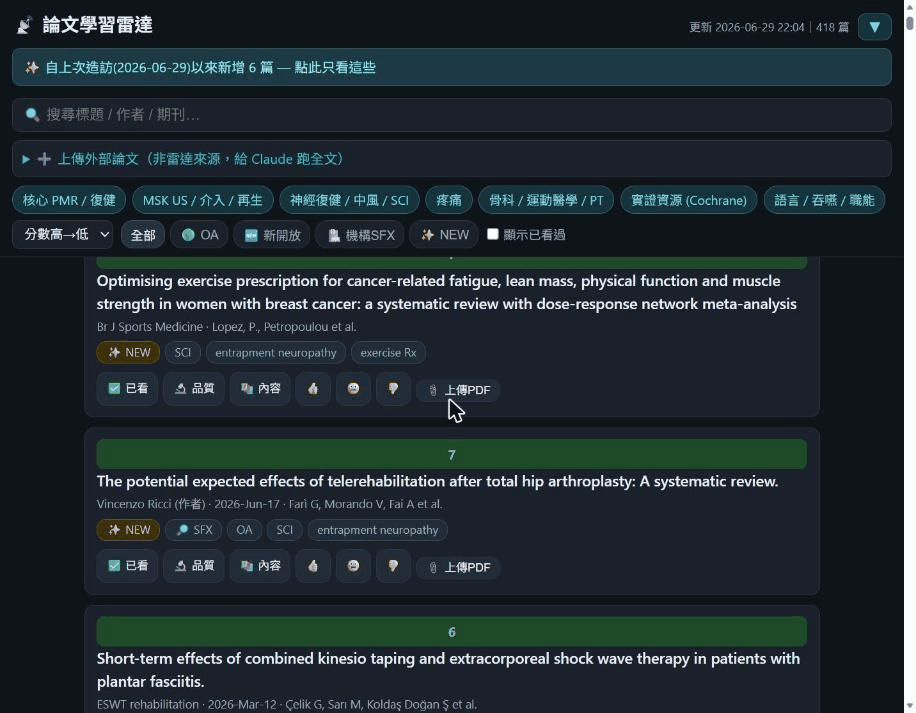916x713 pixels.
Task: Open the 分數高→低 sort dropdown
Action: tap(63, 235)
